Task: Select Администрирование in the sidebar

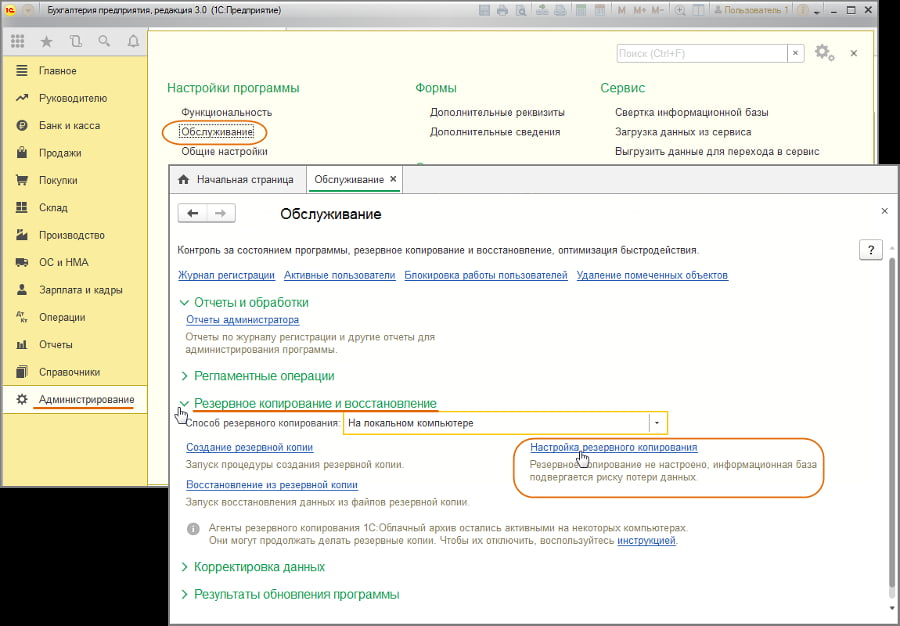Action: tap(85, 400)
